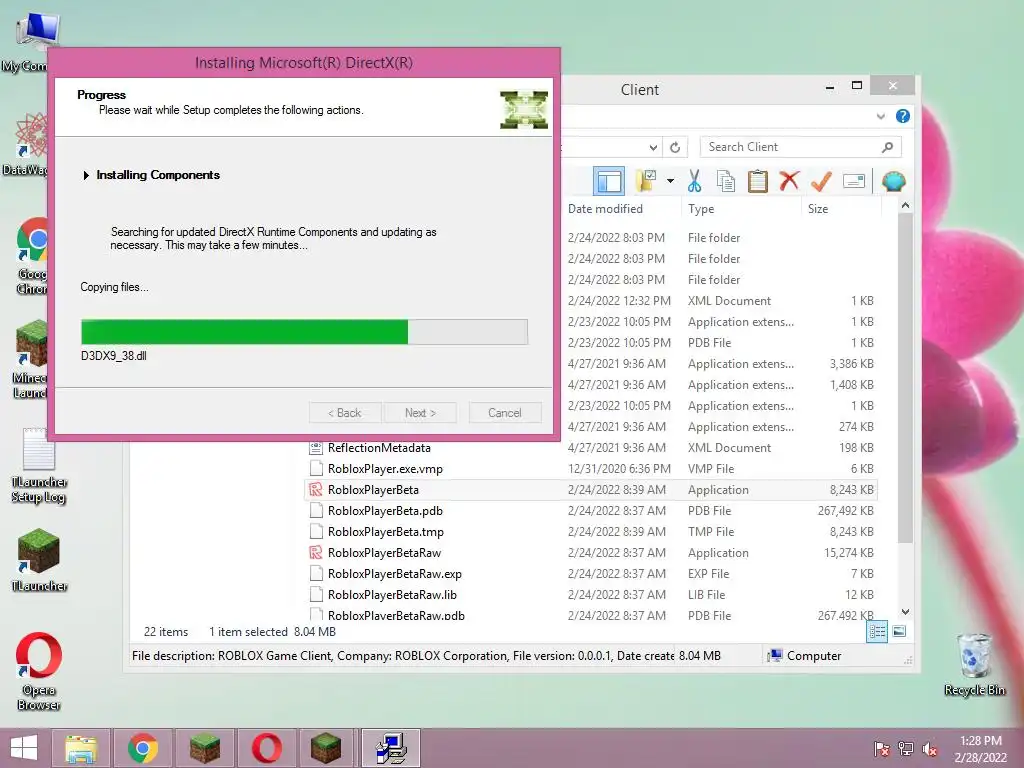Open File Explorer from the taskbar

pos(80,748)
